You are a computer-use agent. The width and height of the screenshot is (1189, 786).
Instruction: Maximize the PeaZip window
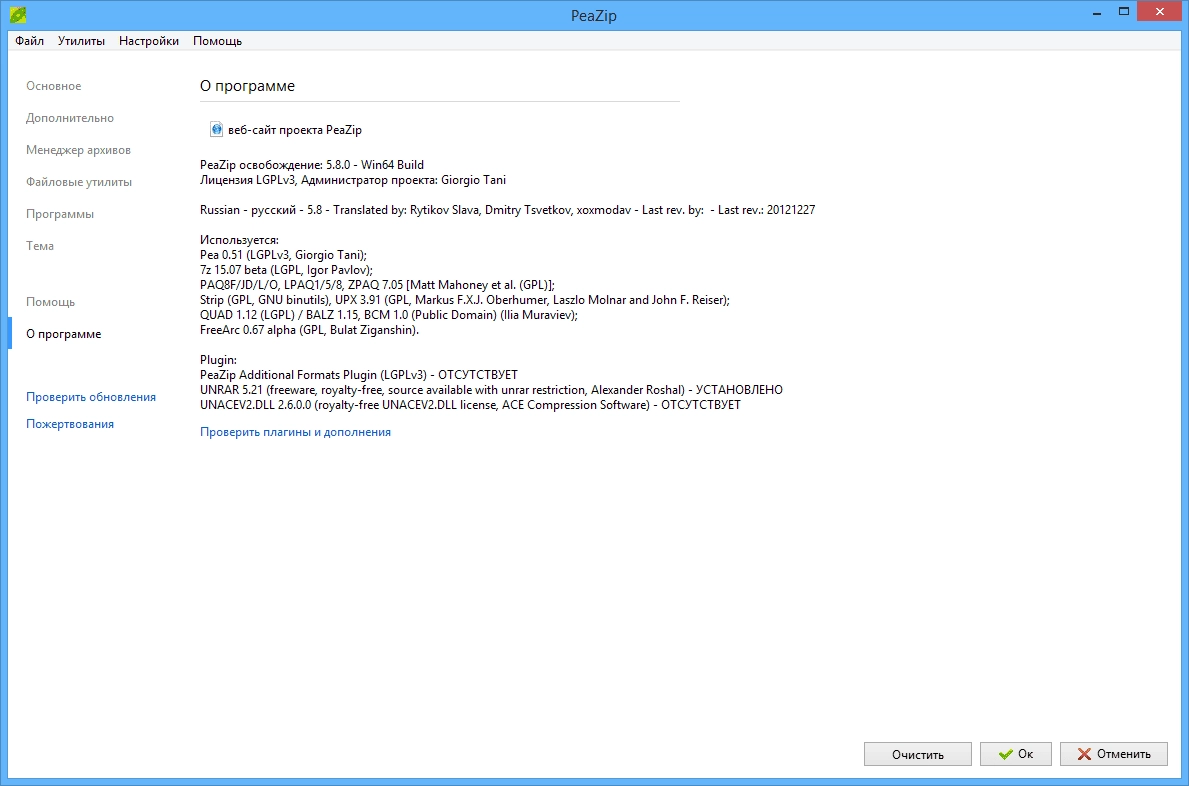point(1124,11)
